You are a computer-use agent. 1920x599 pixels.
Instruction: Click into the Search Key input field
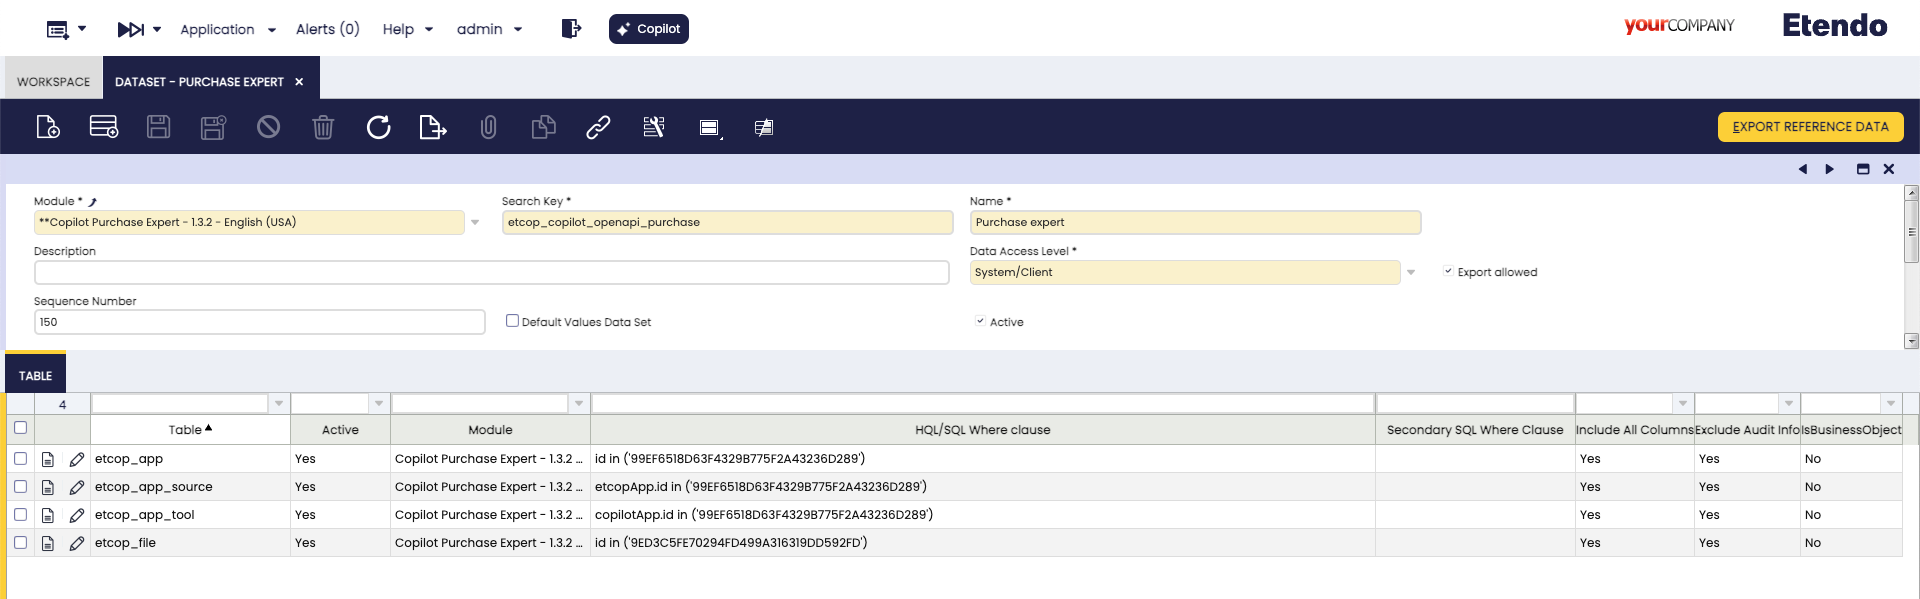(x=727, y=222)
